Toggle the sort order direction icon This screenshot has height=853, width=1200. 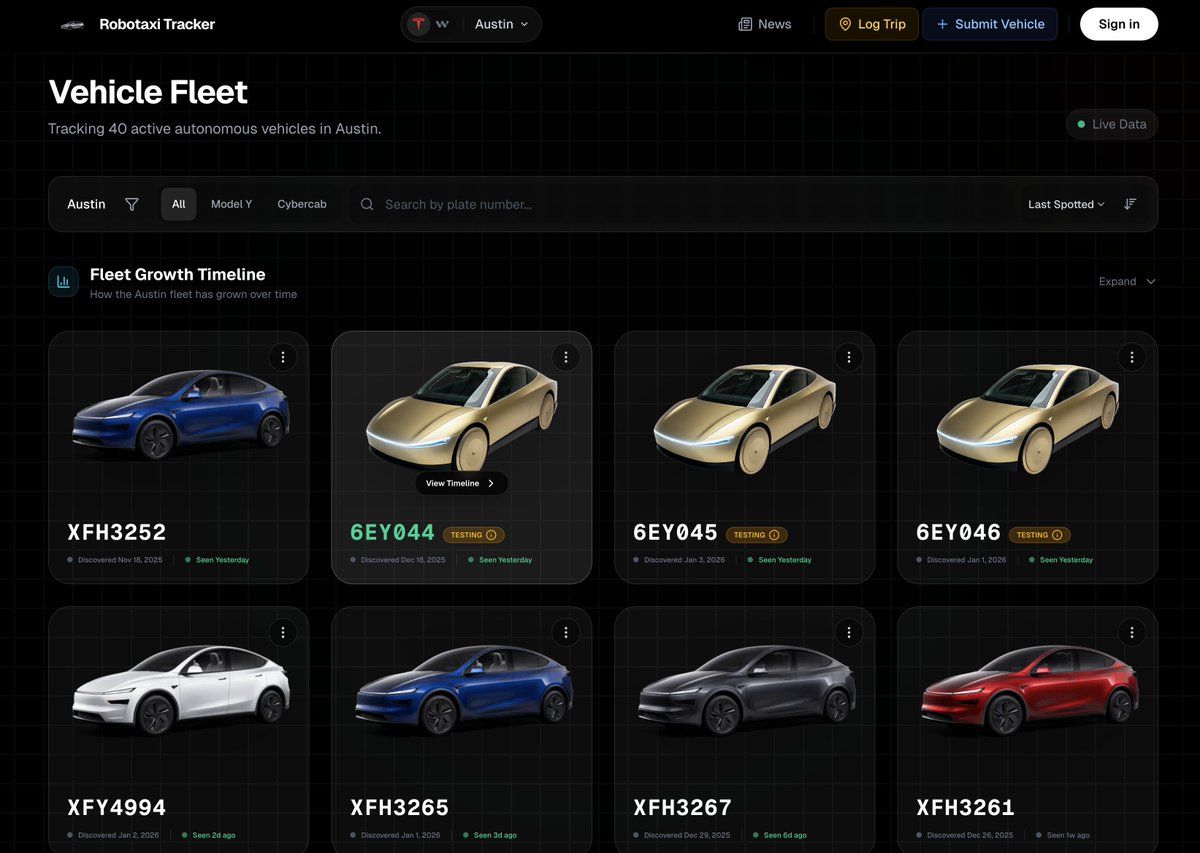(x=1130, y=204)
